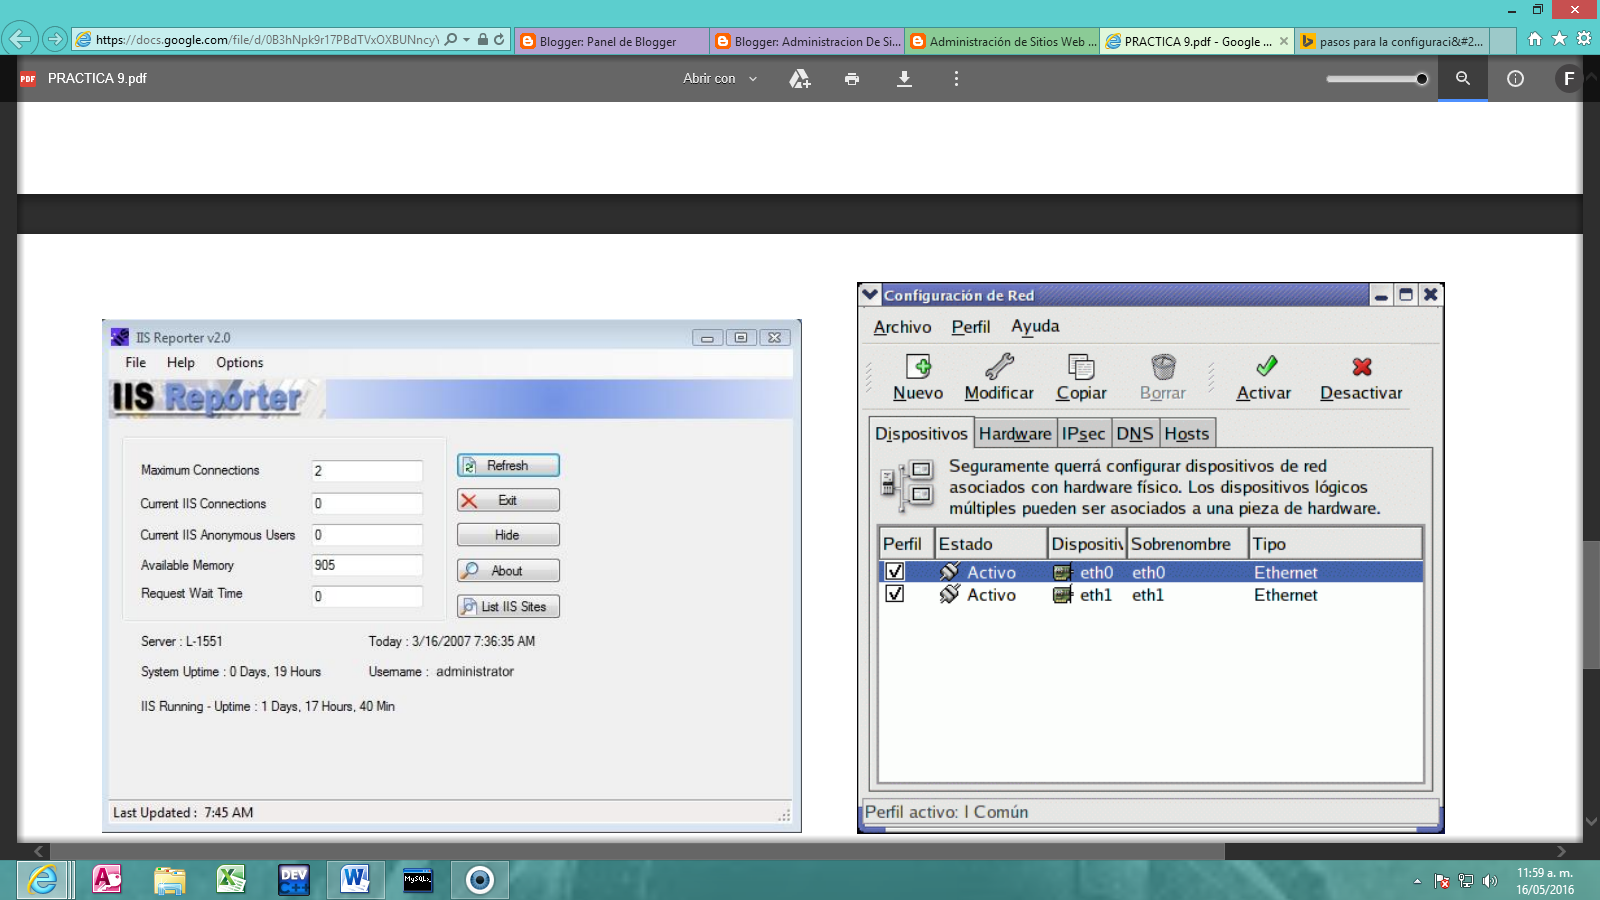The width and height of the screenshot is (1600, 900).
Task: Open the Perfil menu in Configuración de Red
Action: [970, 327]
